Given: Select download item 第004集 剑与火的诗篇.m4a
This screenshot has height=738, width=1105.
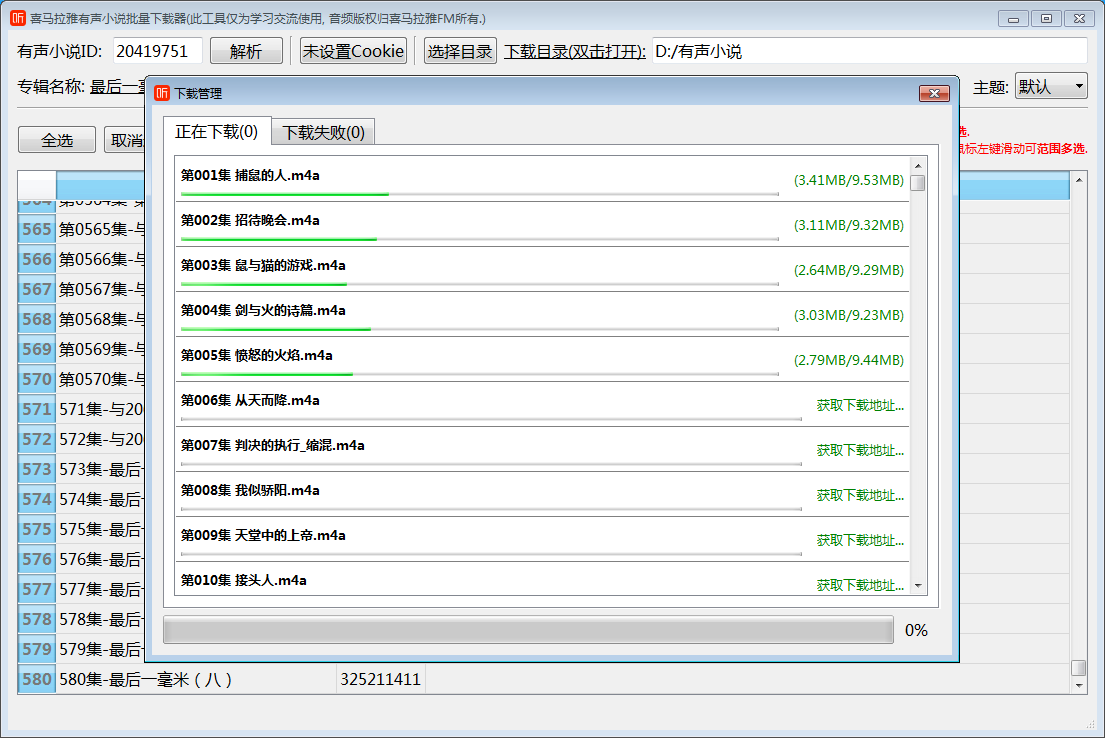Looking at the screenshot, I should tap(542, 314).
